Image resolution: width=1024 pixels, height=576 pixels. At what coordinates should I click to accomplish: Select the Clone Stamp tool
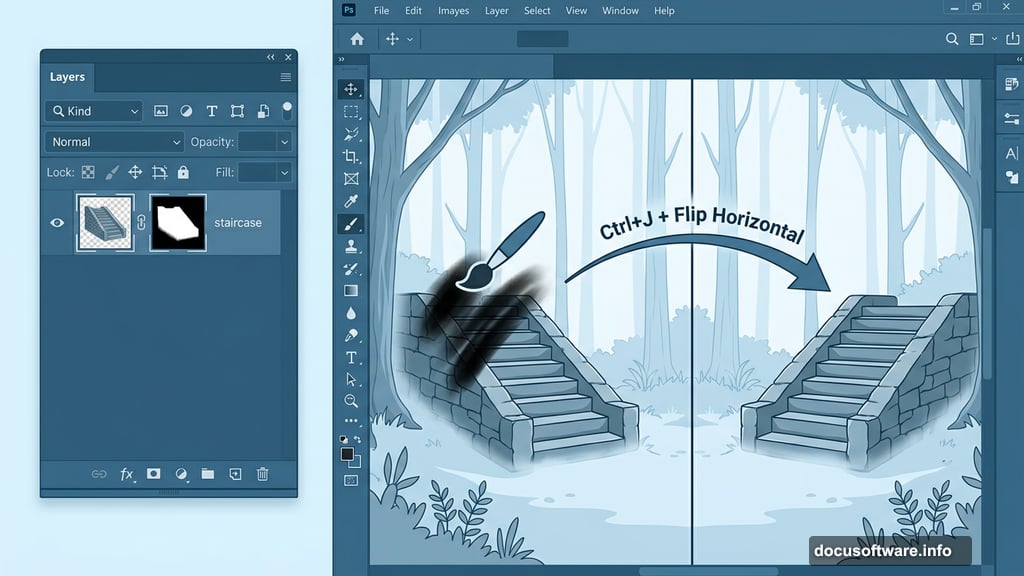click(351, 246)
